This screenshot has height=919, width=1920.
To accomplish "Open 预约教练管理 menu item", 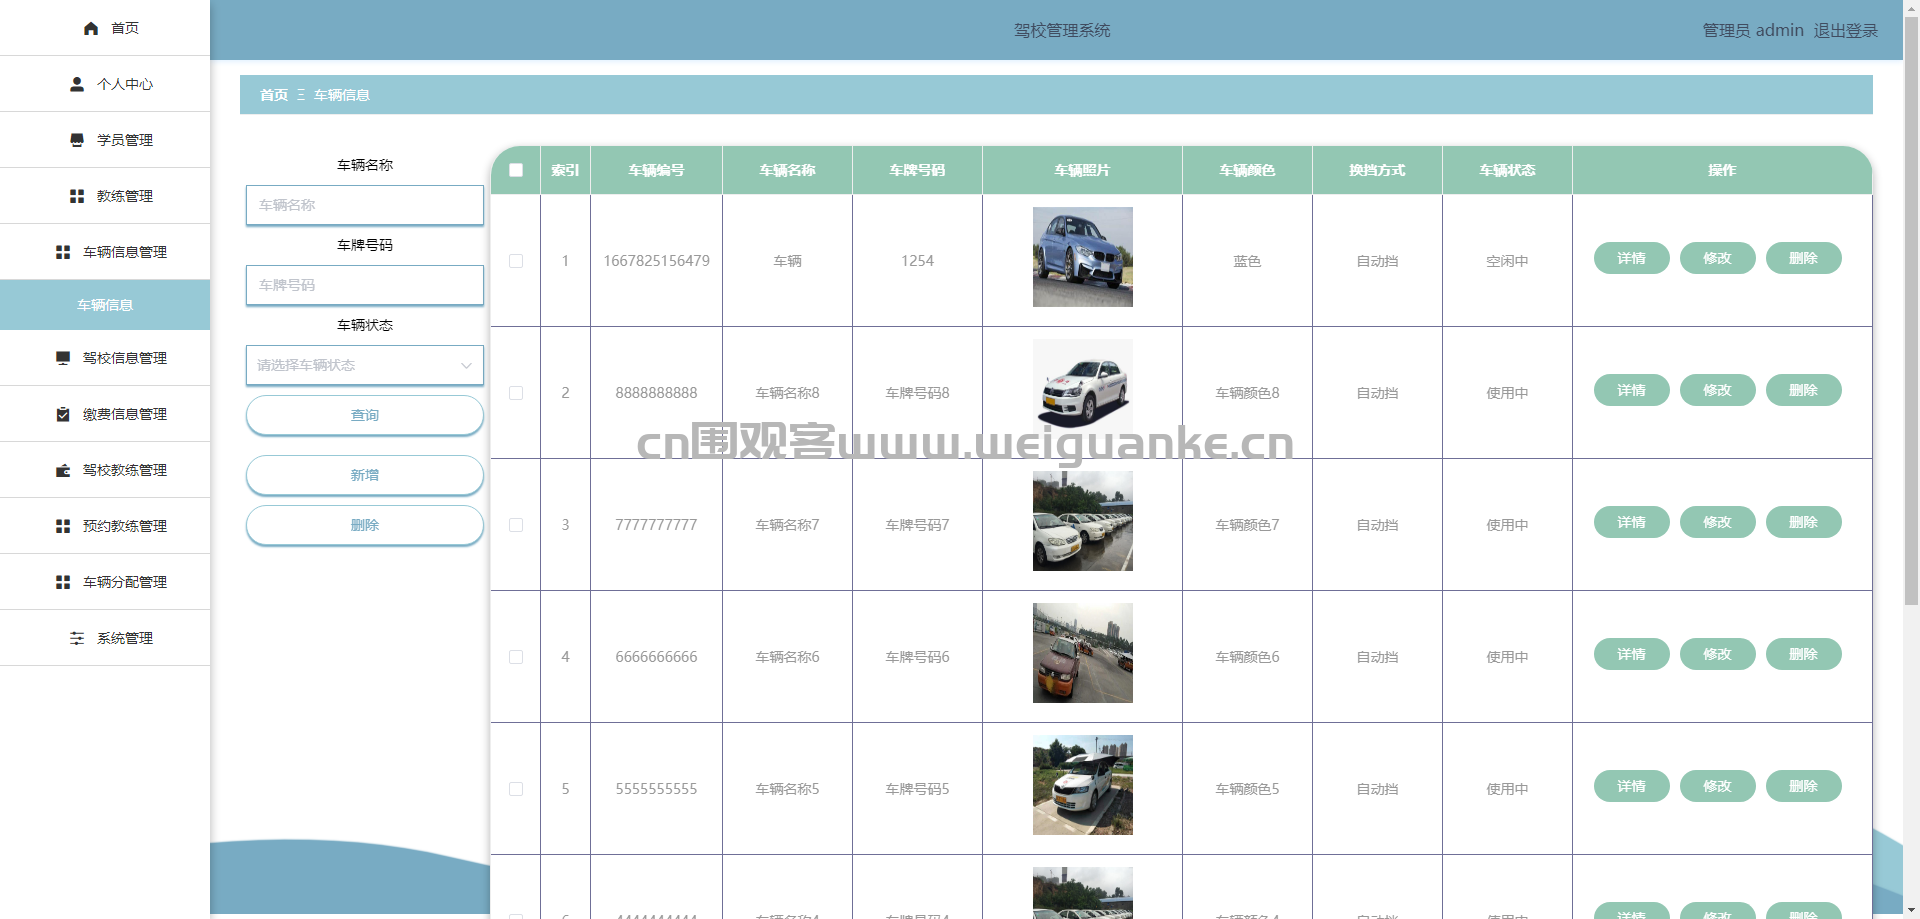I will [105, 526].
